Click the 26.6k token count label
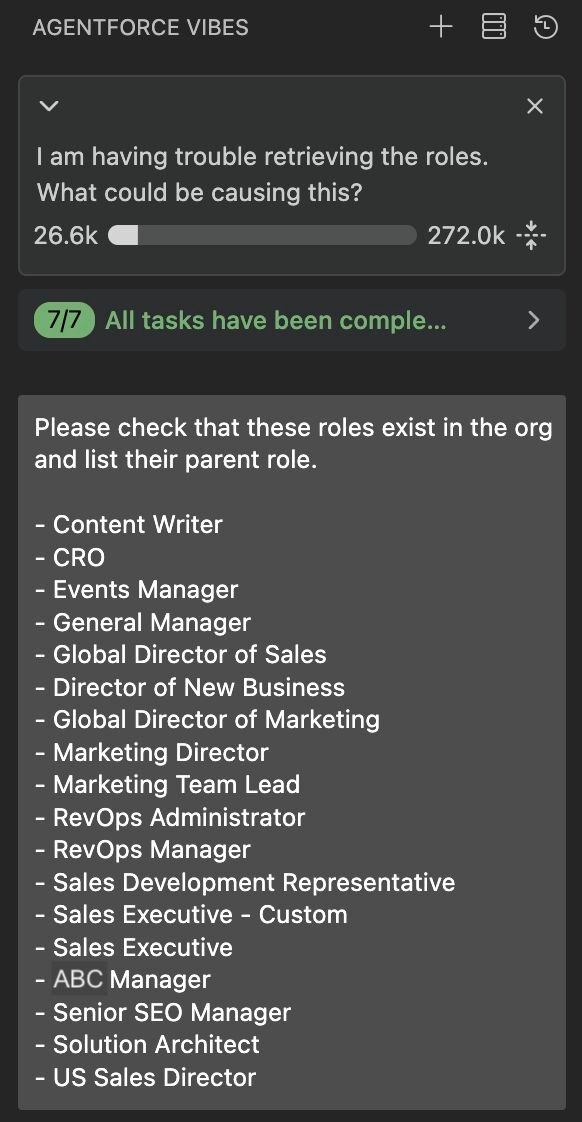The image size is (582, 1122). [66, 235]
